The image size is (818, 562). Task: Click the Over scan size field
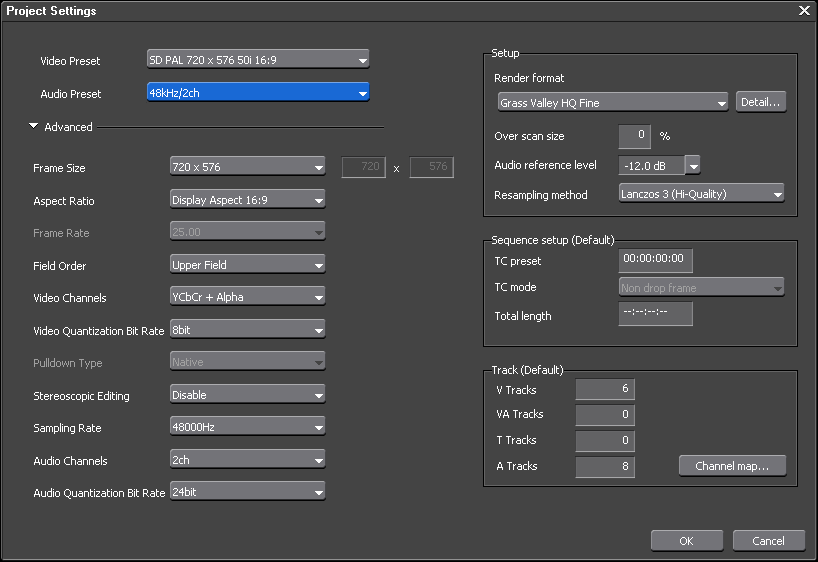(x=634, y=135)
